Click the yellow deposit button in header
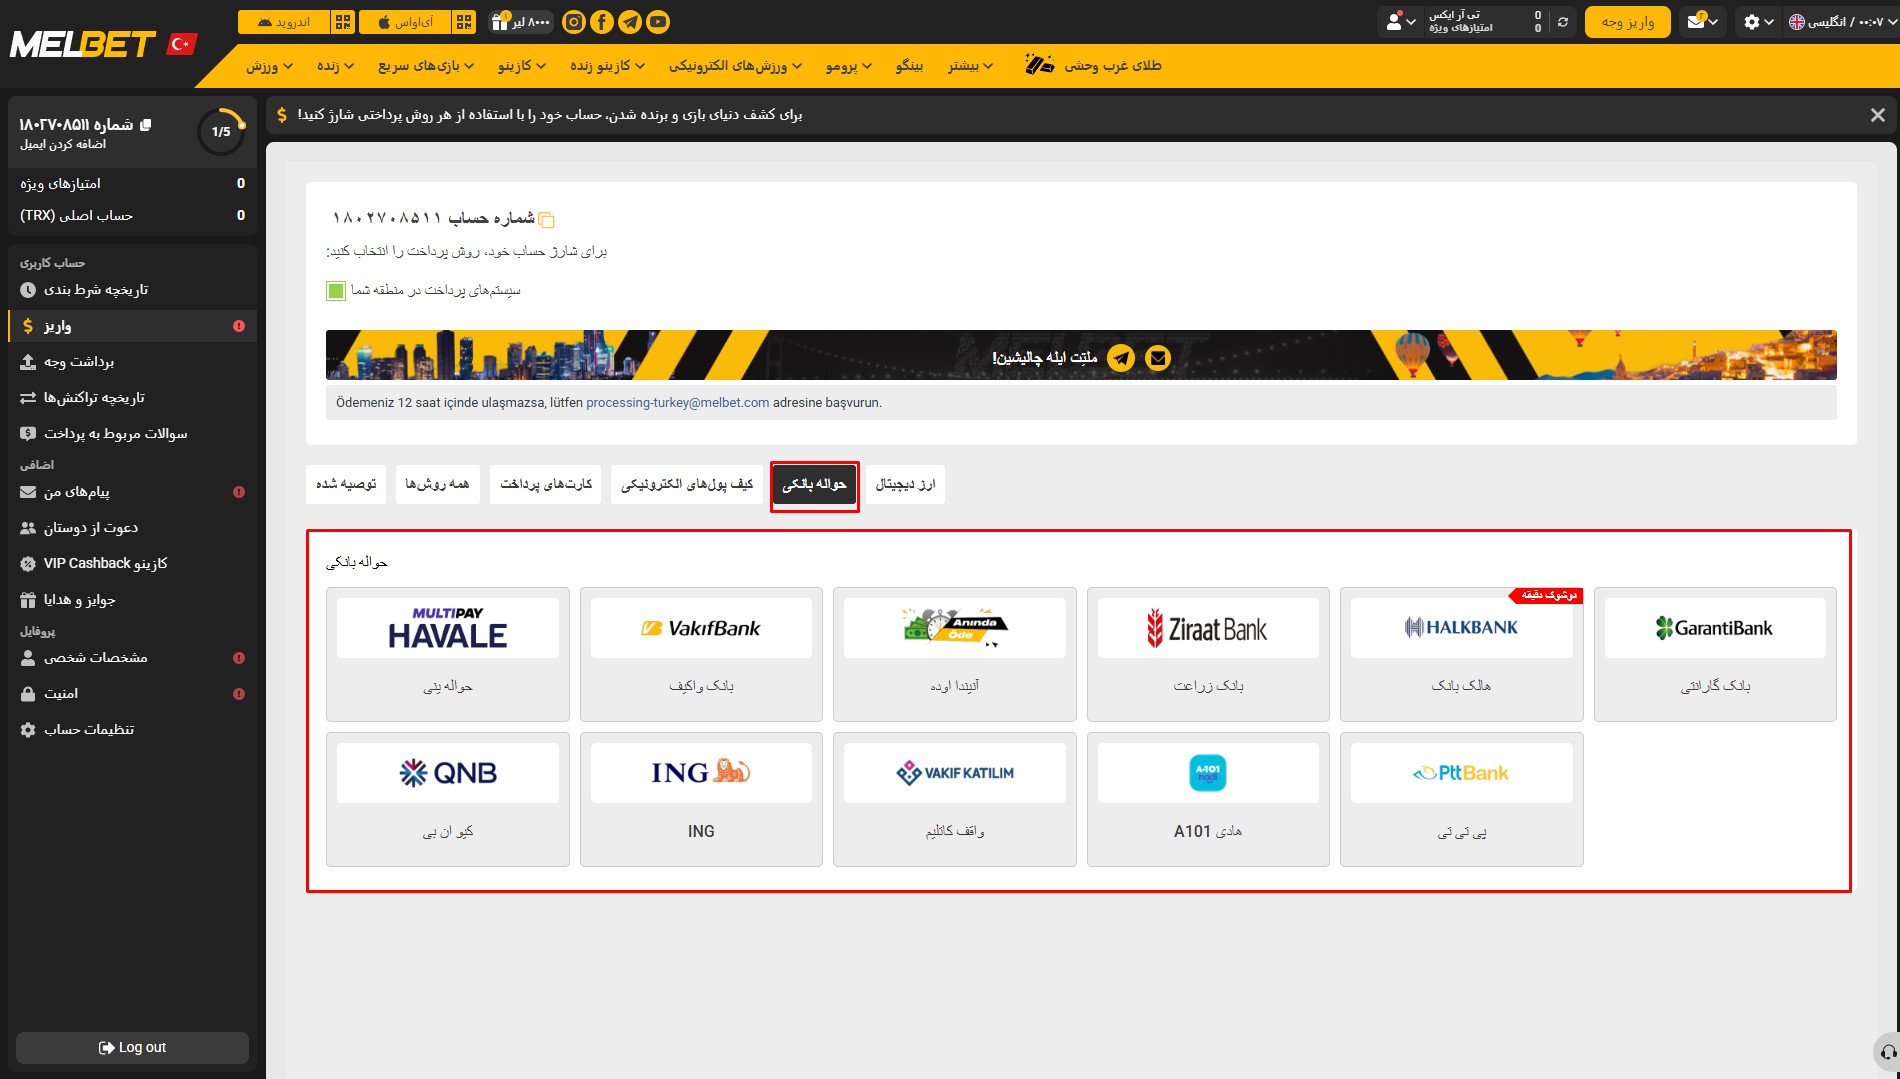The width and height of the screenshot is (1900, 1079). (1627, 22)
